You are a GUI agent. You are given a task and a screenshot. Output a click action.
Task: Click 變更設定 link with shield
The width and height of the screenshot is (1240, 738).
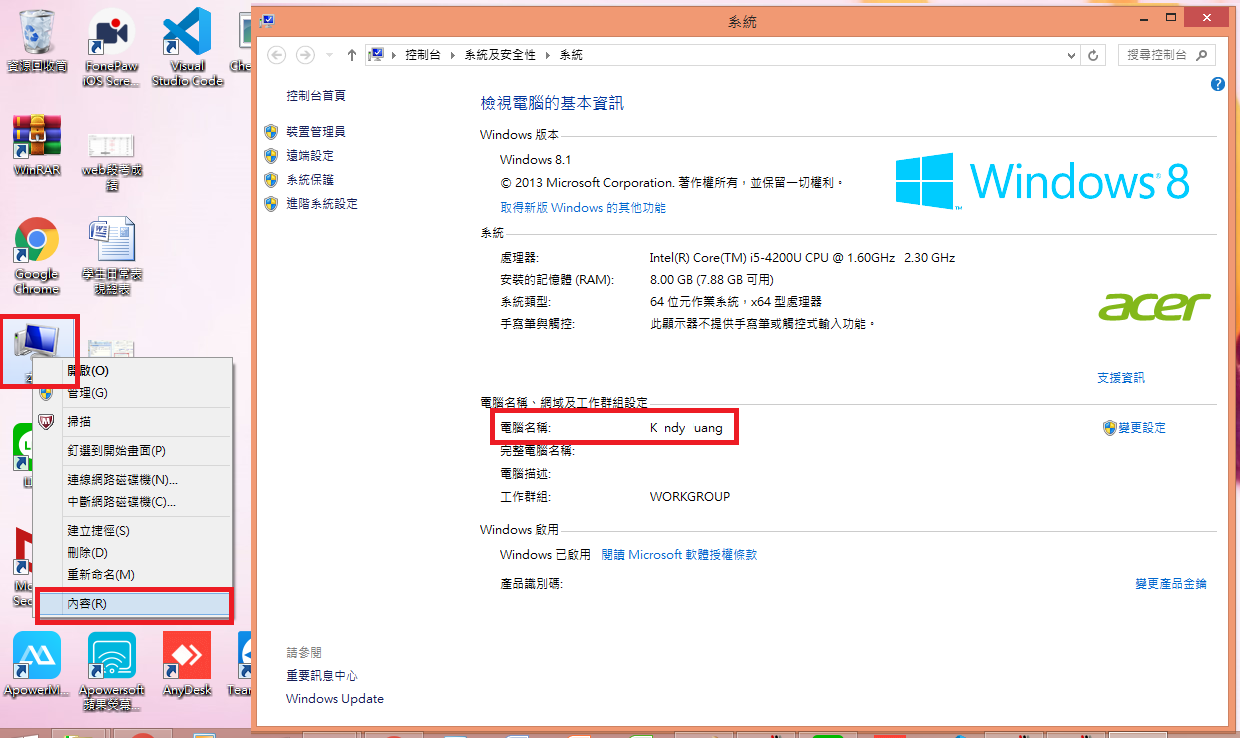coord(1142,428)
